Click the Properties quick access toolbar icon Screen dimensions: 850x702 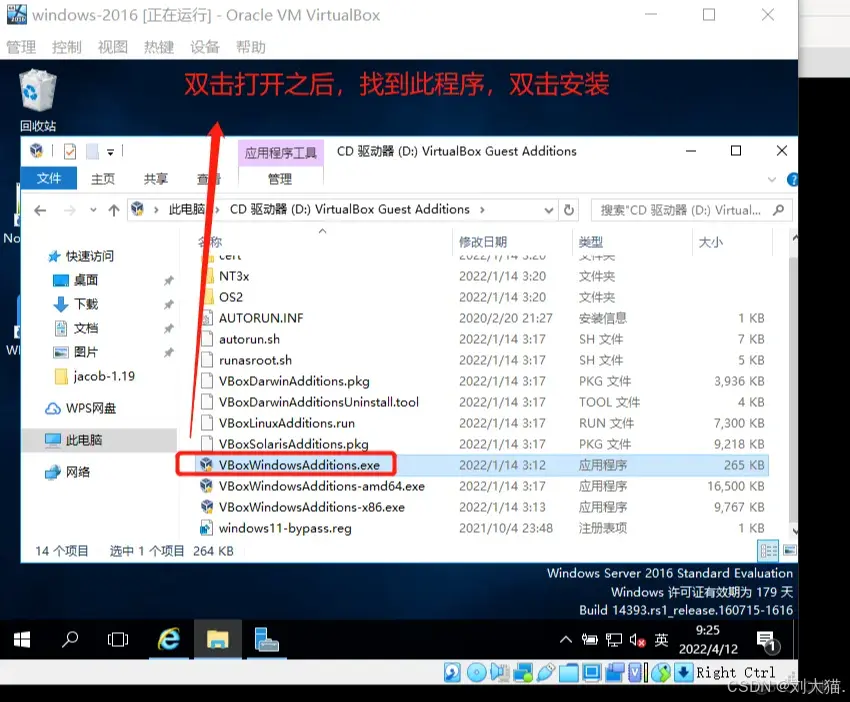[x=70, y=151]
